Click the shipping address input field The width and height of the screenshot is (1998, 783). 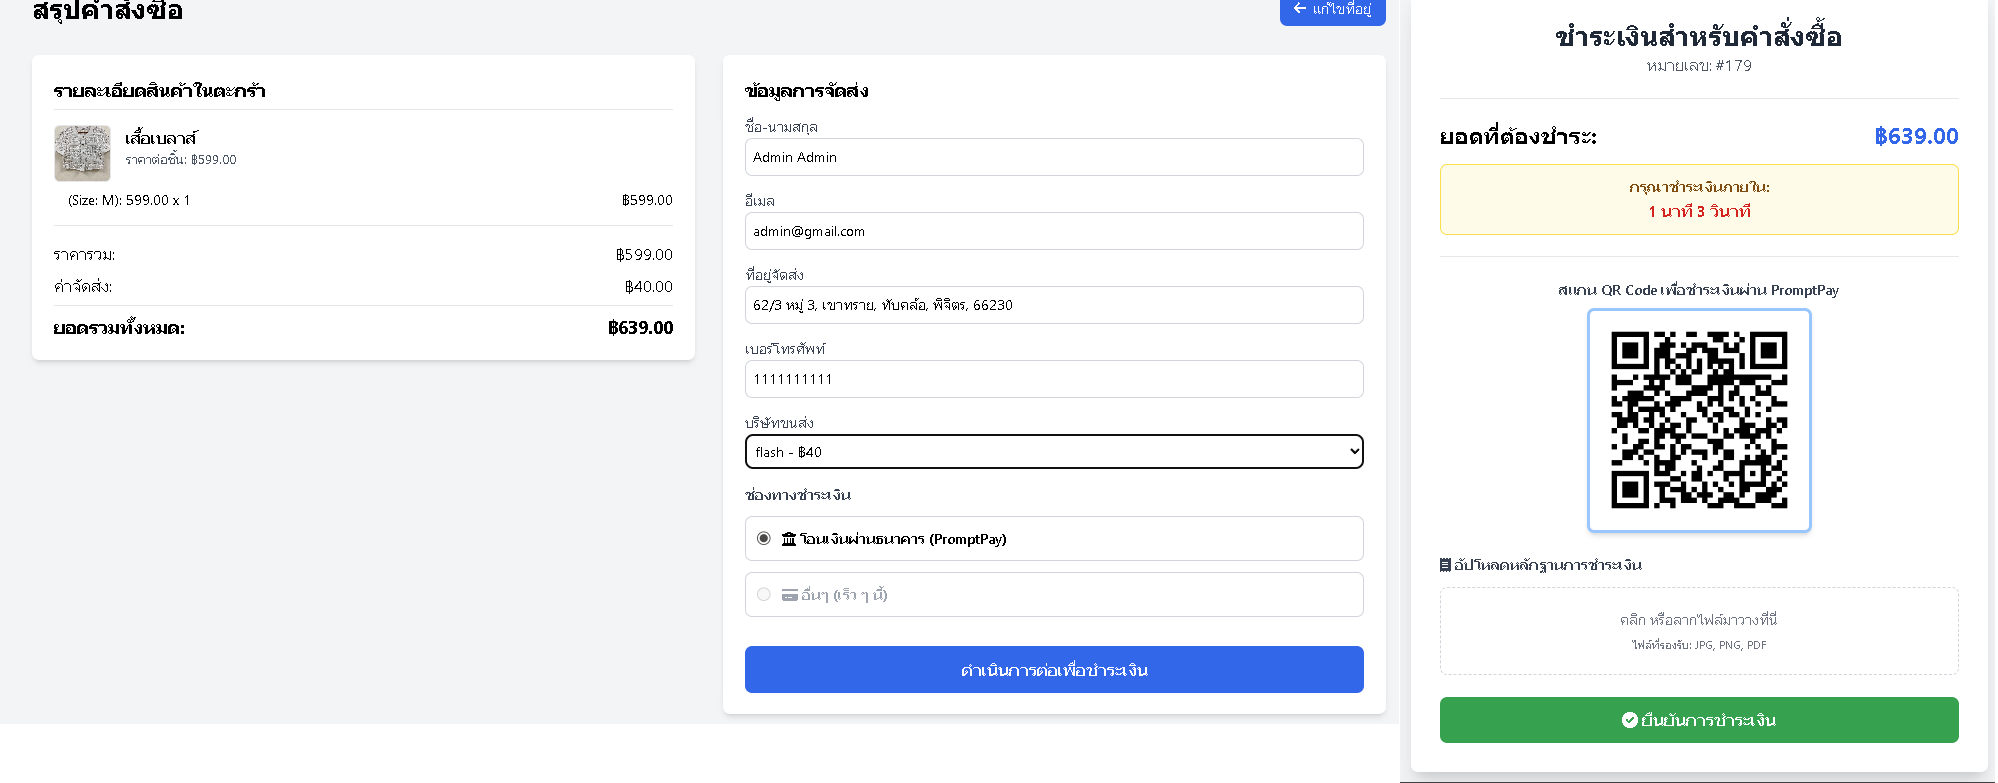coord(1053,305)
